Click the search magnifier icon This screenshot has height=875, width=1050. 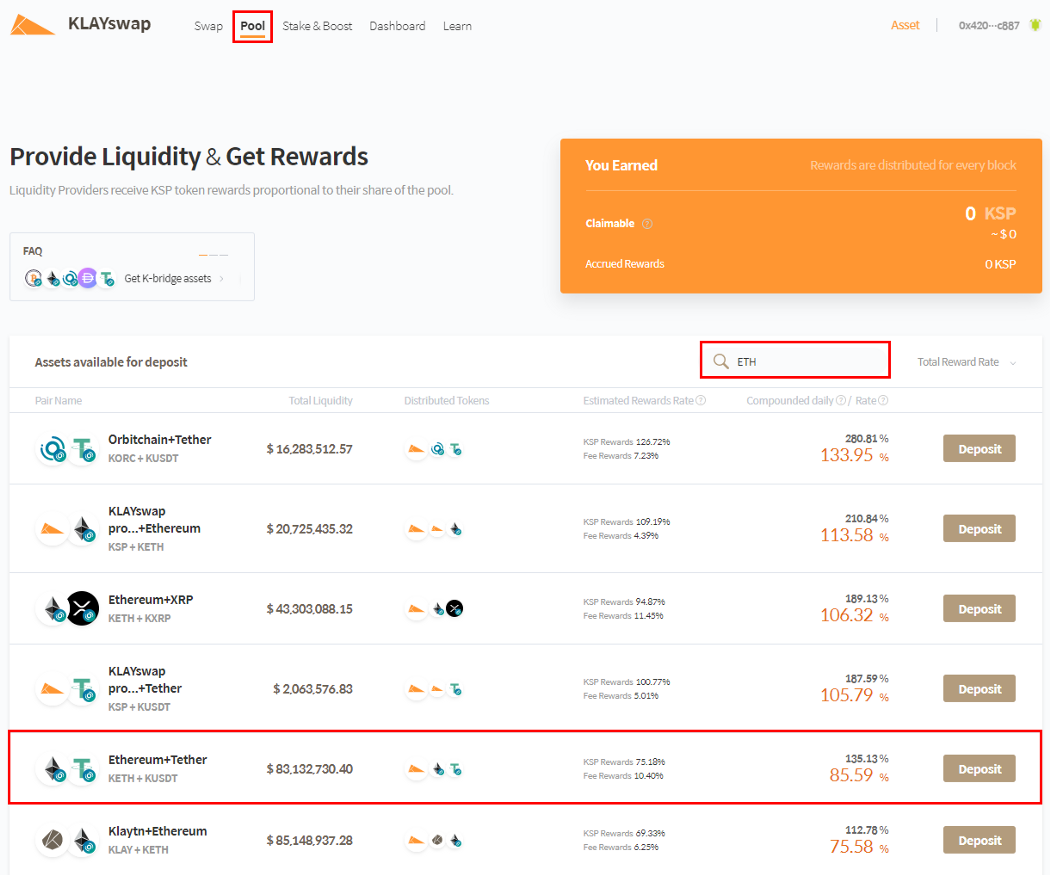[x=721, y=362]
